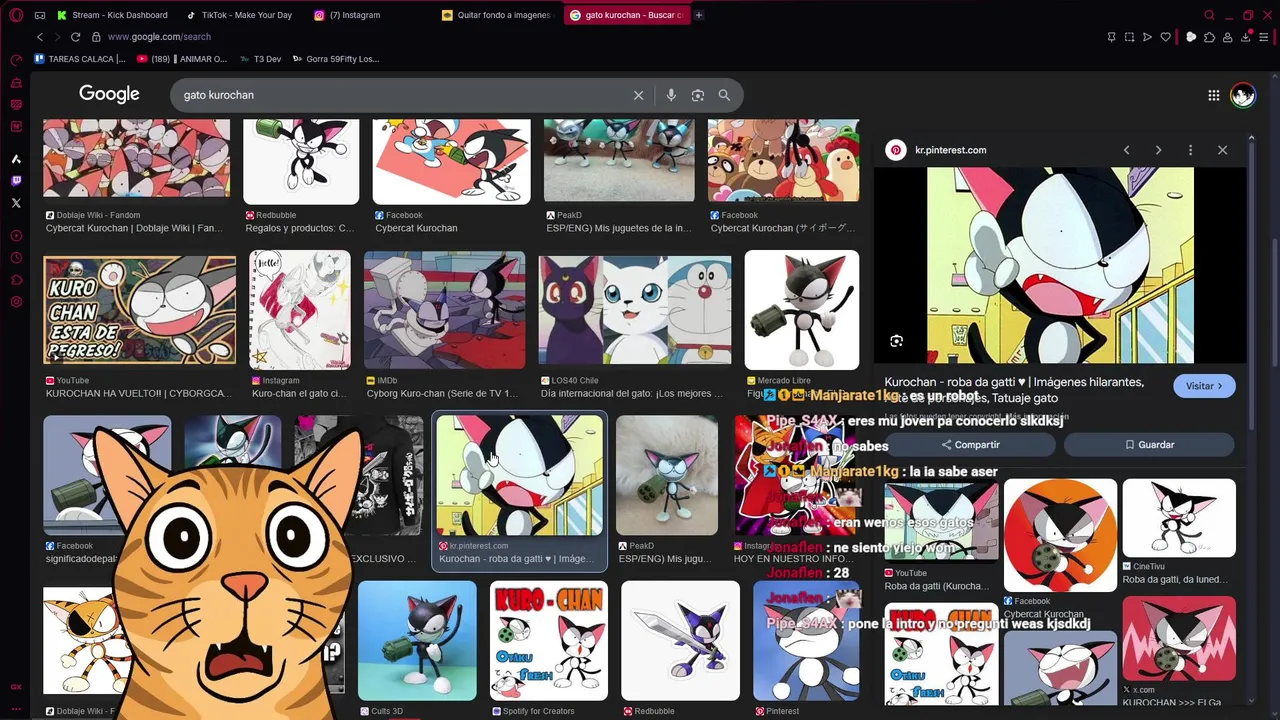Submit search with the magnifying glass icon
This screenshot has width=1280, height=720.
pyautogui.click(x=724, y=95)
